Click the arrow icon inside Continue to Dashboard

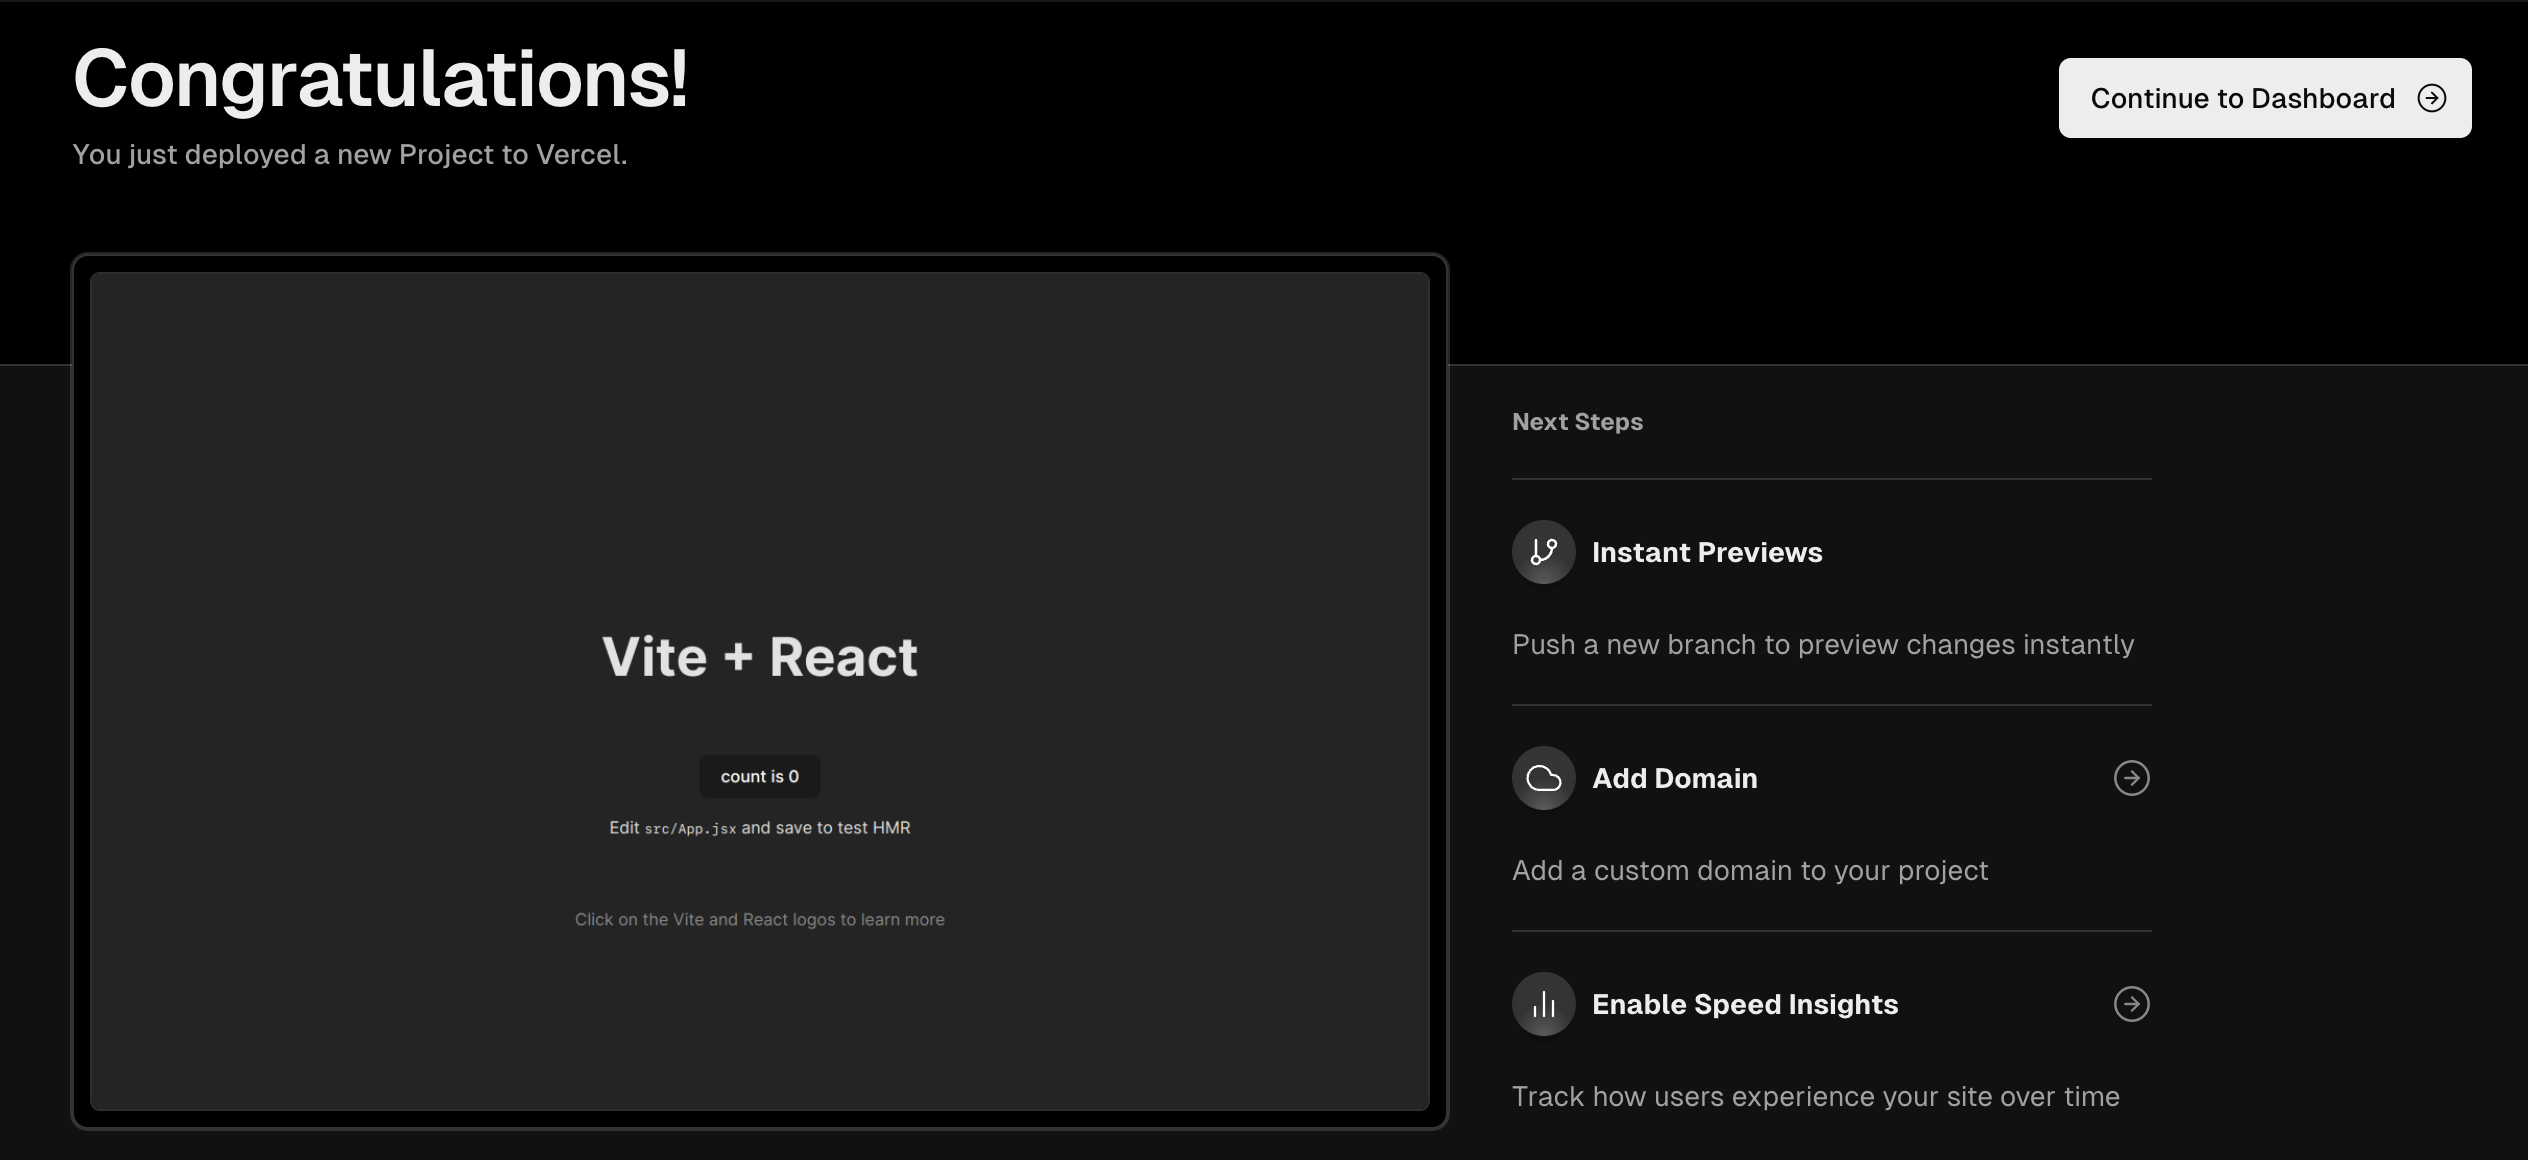[2432, 98]
